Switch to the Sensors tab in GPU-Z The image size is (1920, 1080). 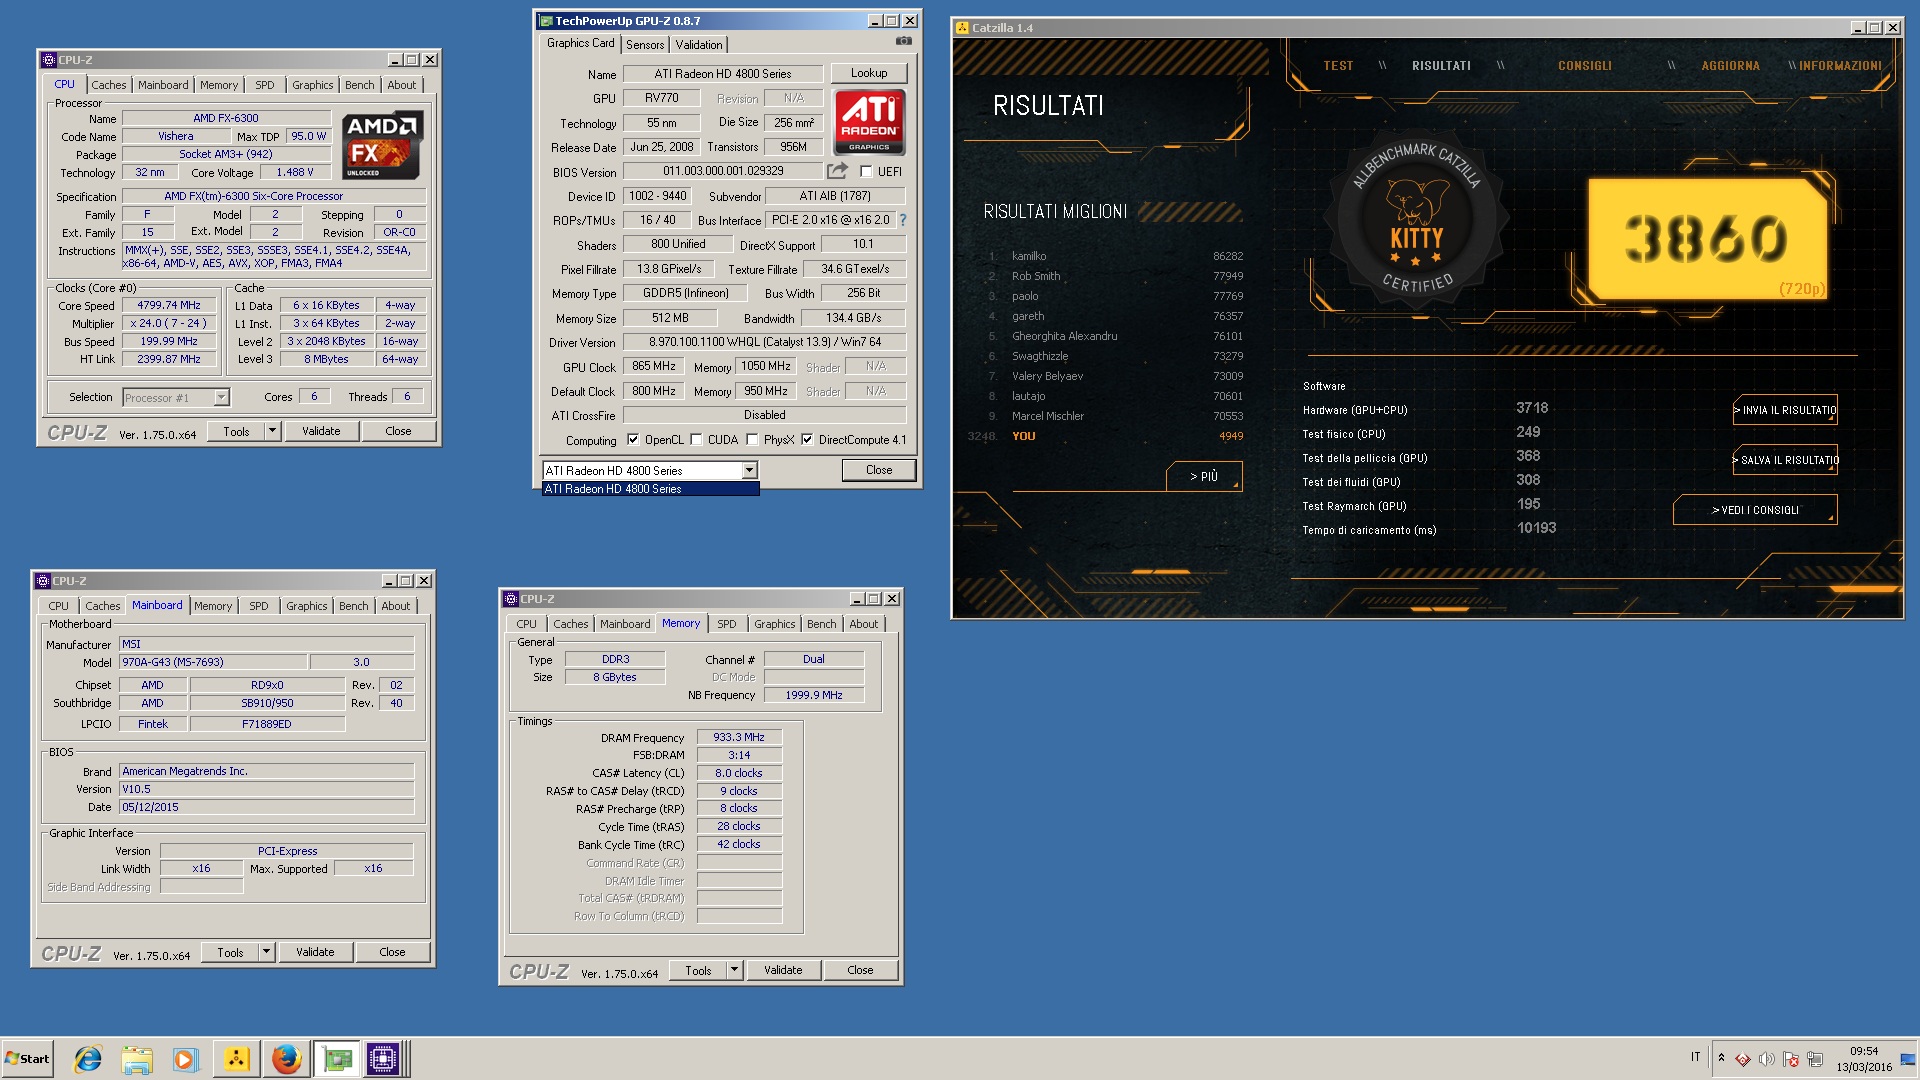[x=645, y=44]
